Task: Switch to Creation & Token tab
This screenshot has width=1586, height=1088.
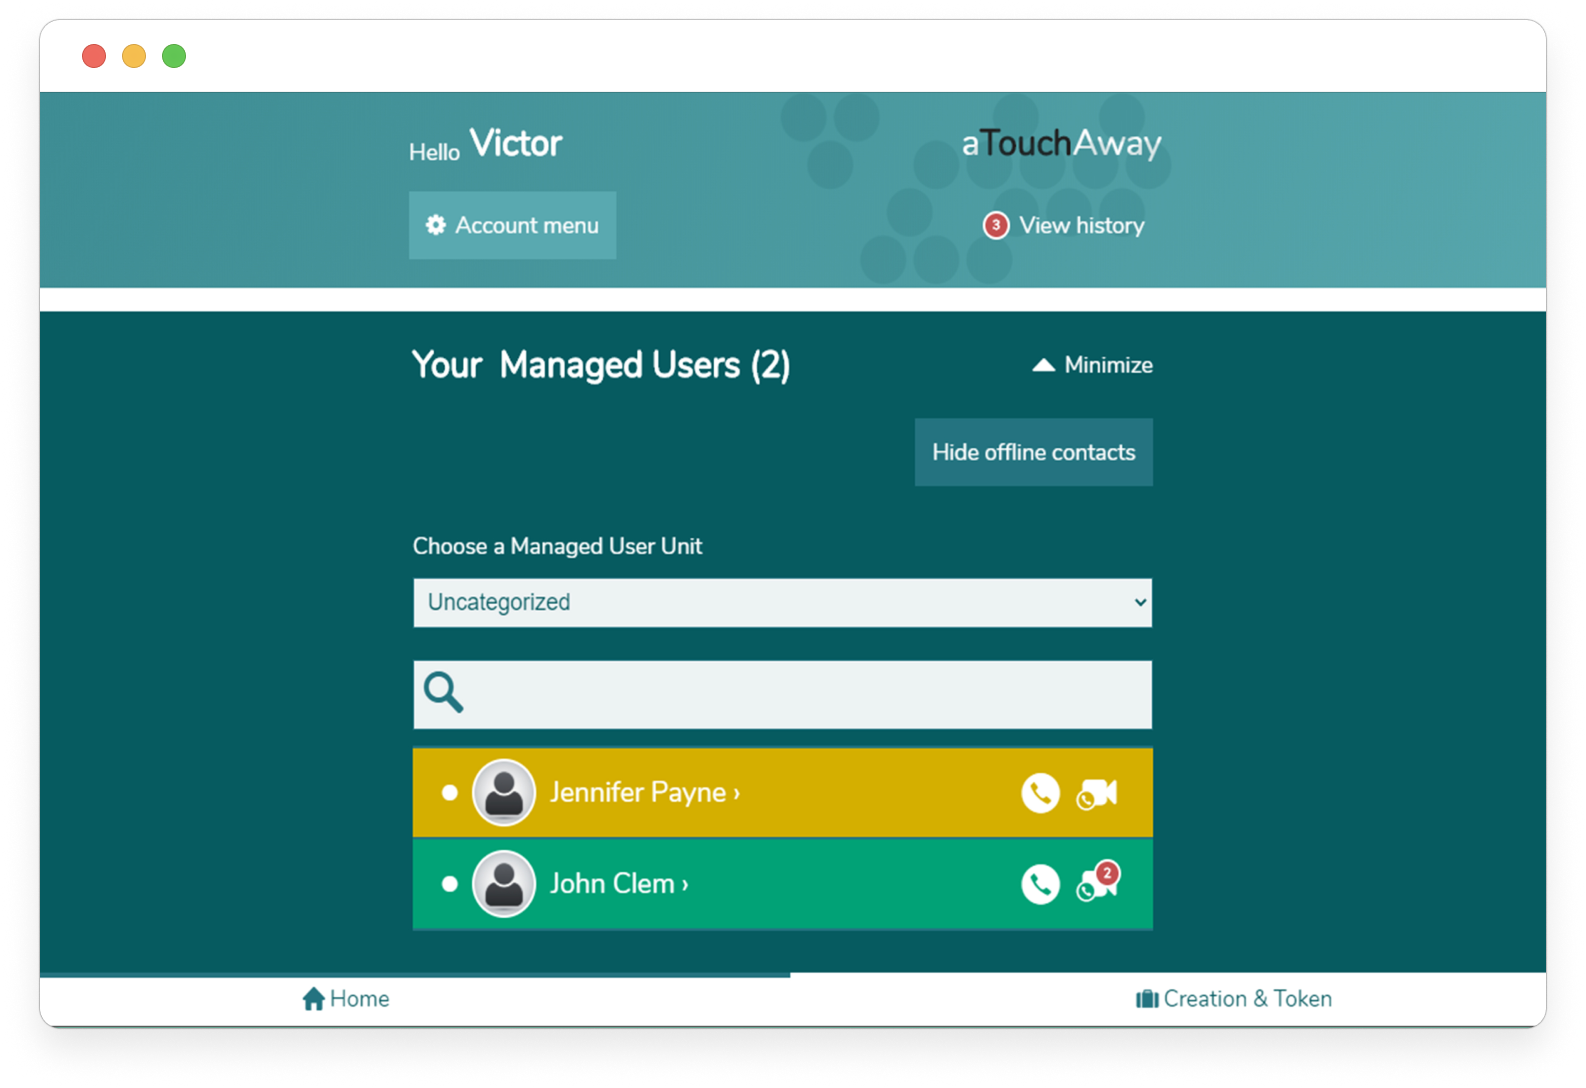Action: (x=1234, y=999)
